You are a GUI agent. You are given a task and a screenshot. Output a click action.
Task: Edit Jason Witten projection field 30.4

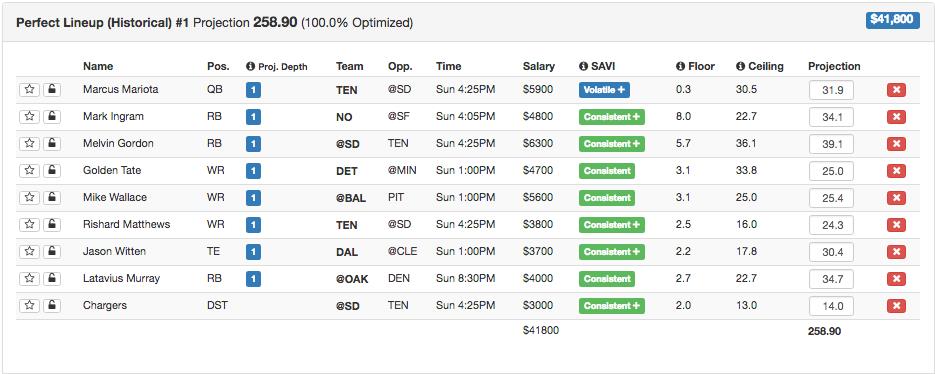pyautogui.click(x=831, y=252)
